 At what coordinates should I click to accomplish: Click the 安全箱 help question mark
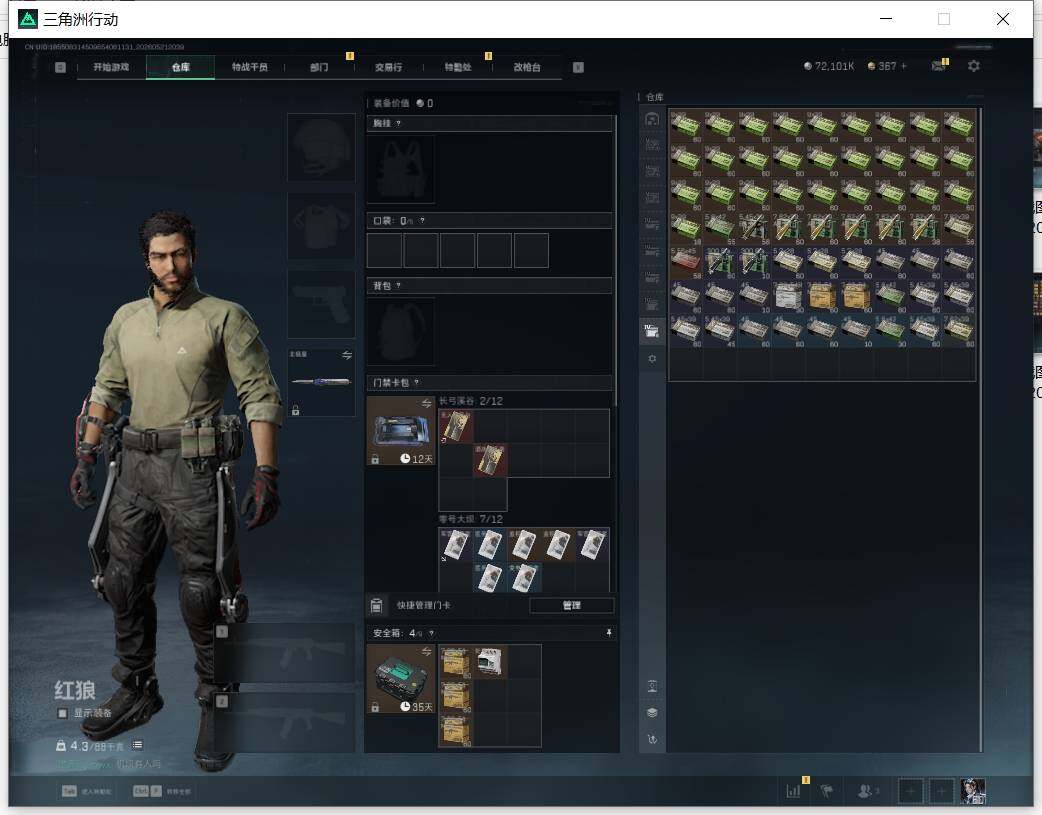pyautogui.click(x=431, y=634)
